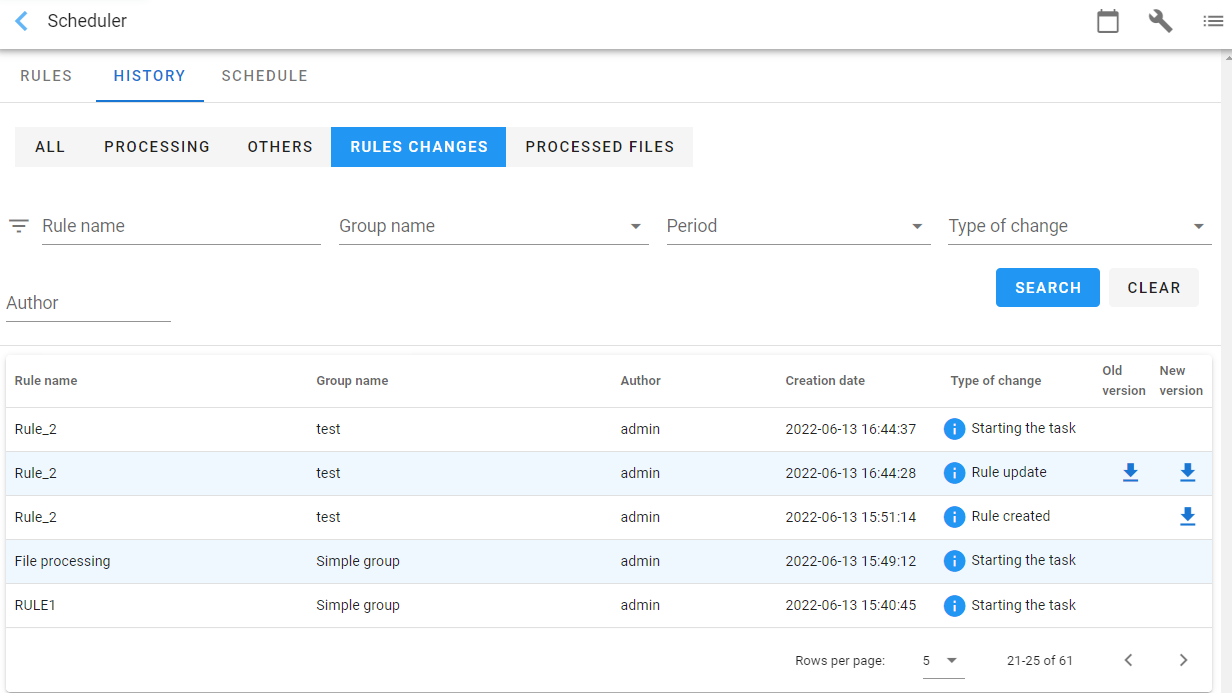Image resolution: width=1232 pixels, height=693 pixels.
Task: Click the Rule name column header
Action: pos(46,381)
